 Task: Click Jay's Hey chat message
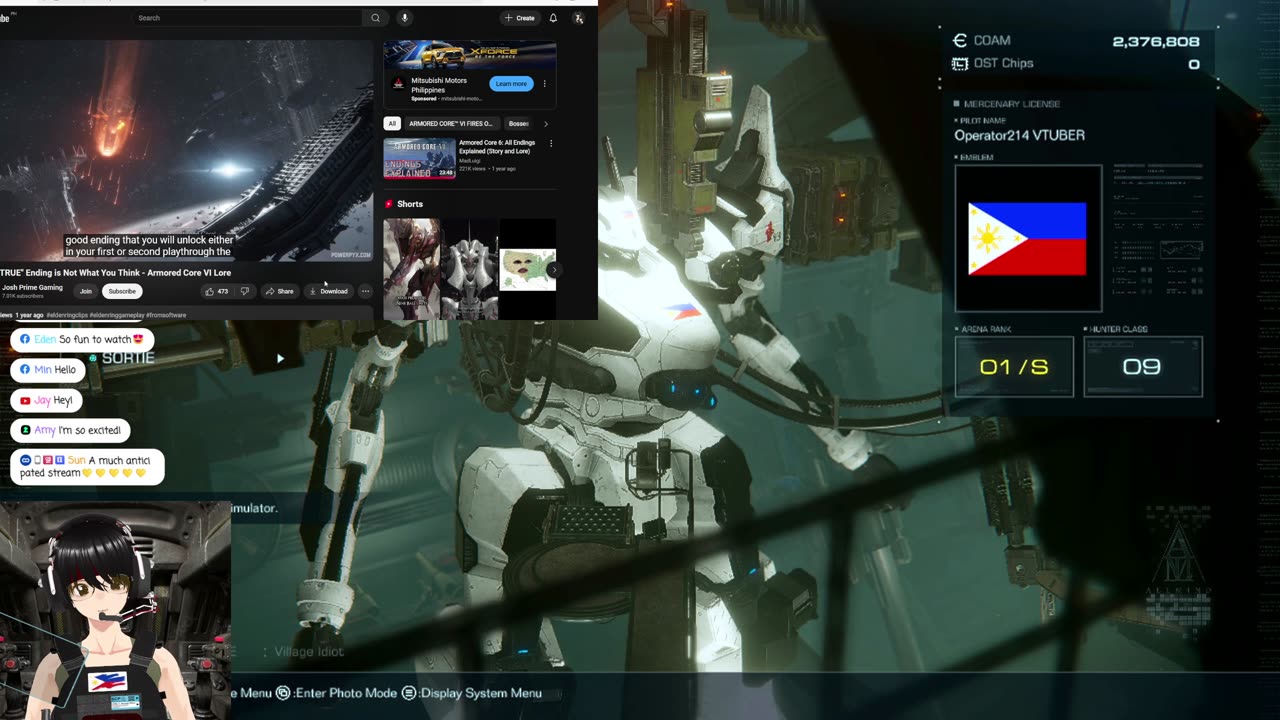pos(46,401)
